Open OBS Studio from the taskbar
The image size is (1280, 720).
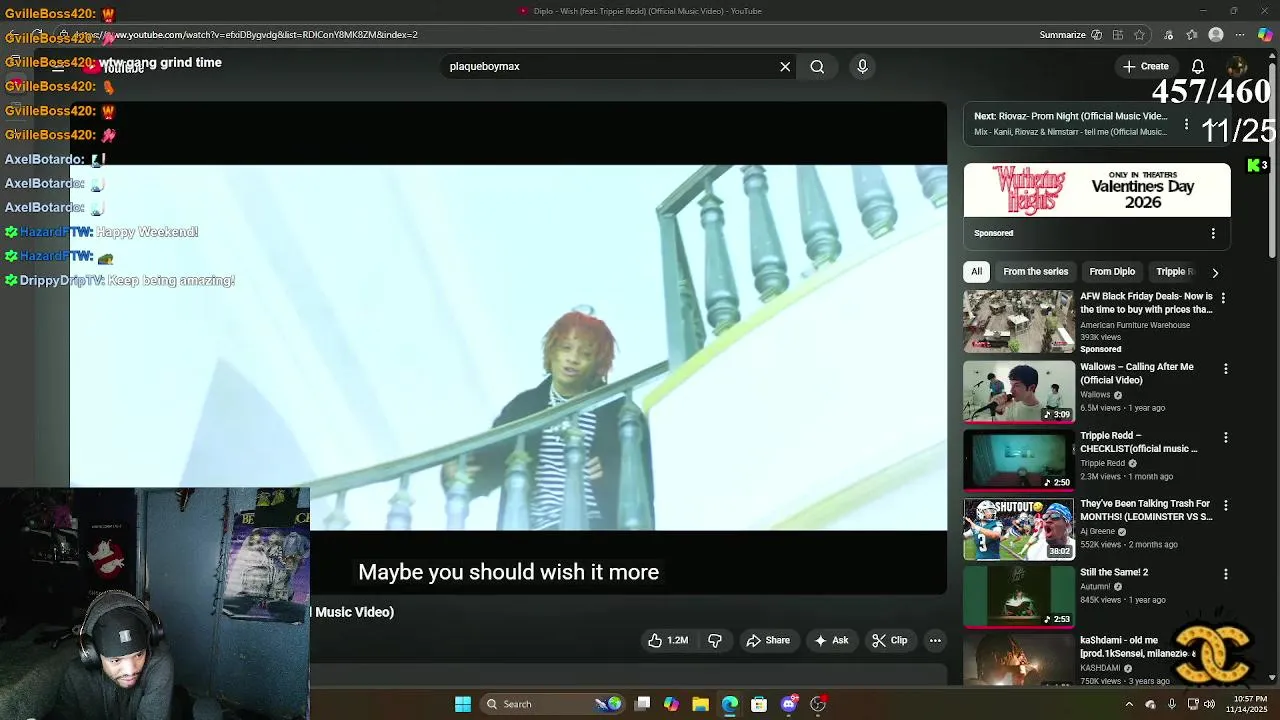pos(818,704)
